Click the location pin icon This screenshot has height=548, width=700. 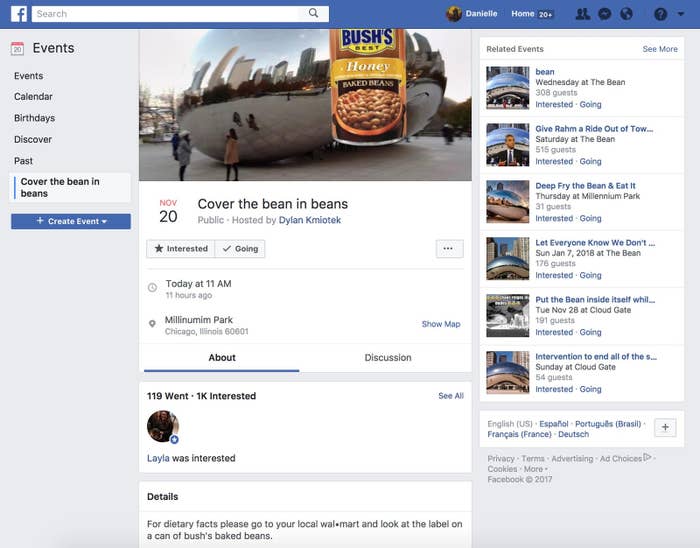click(x=152, y=324)
